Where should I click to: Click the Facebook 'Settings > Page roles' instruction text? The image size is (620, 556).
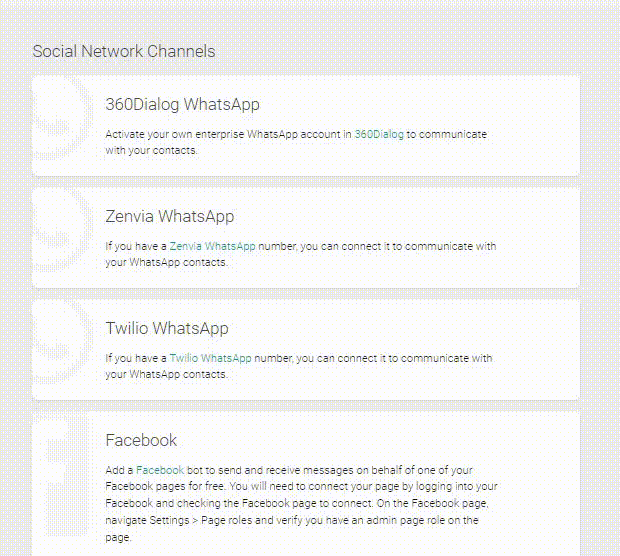290,521
